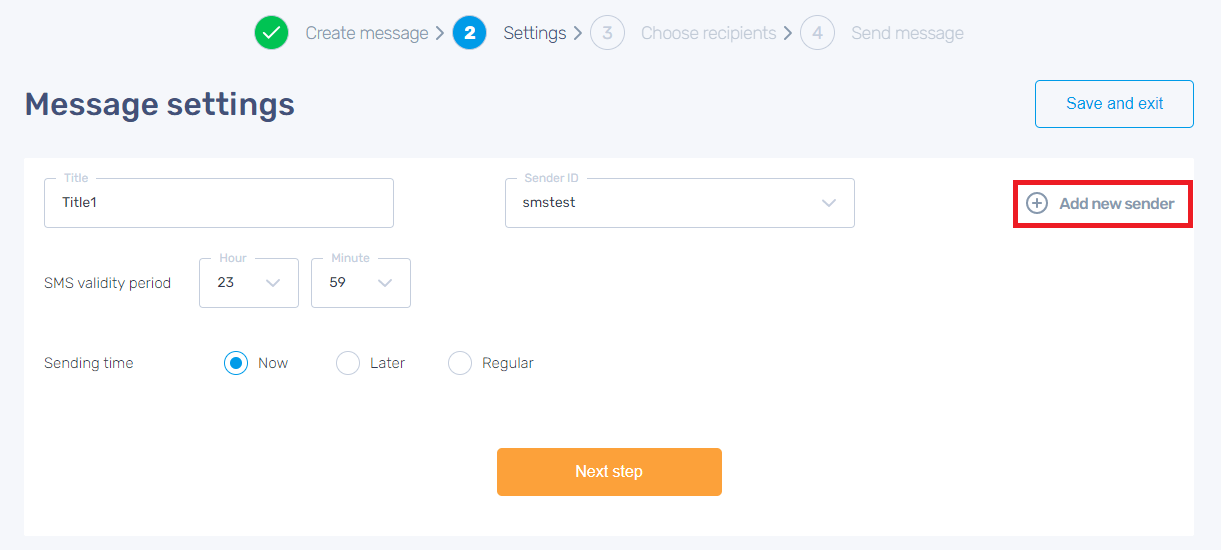Select the Regular sending time option
1221x550 pixels.
click(460, 363)
